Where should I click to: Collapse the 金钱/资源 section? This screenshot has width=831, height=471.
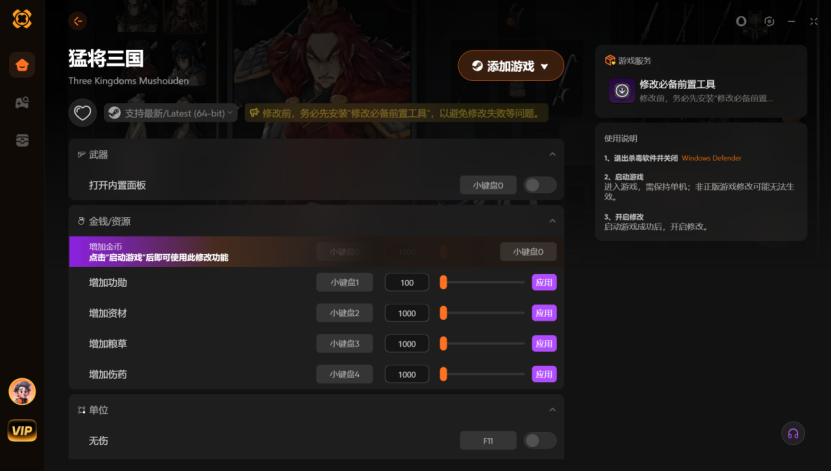(x=552, y=221)
